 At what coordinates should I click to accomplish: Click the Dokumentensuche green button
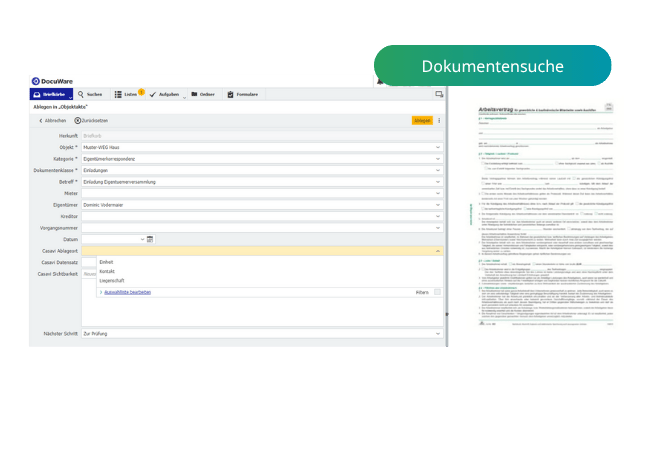click(x=492, y=66)
